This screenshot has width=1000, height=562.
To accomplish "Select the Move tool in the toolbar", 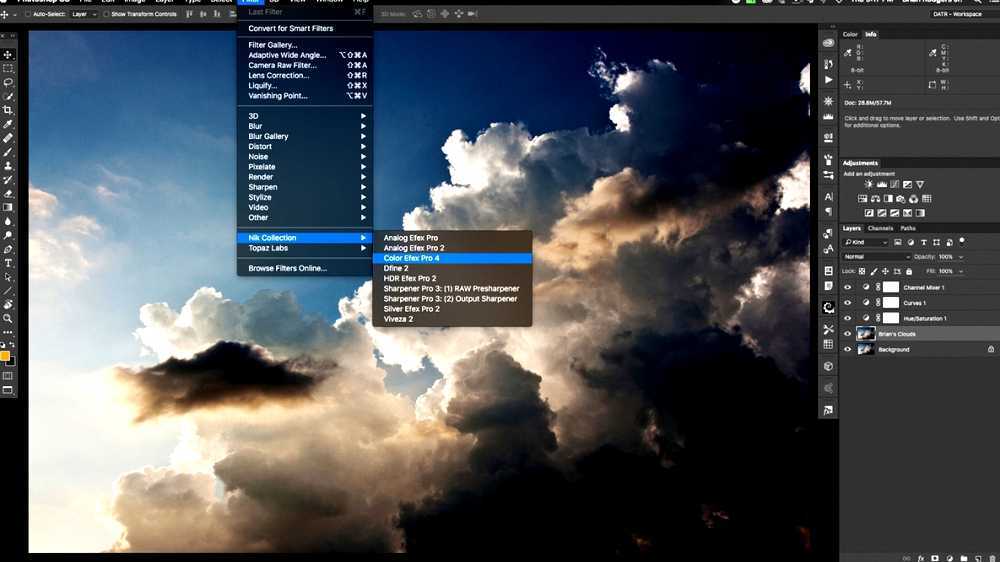I will click(x=8, y=54).
